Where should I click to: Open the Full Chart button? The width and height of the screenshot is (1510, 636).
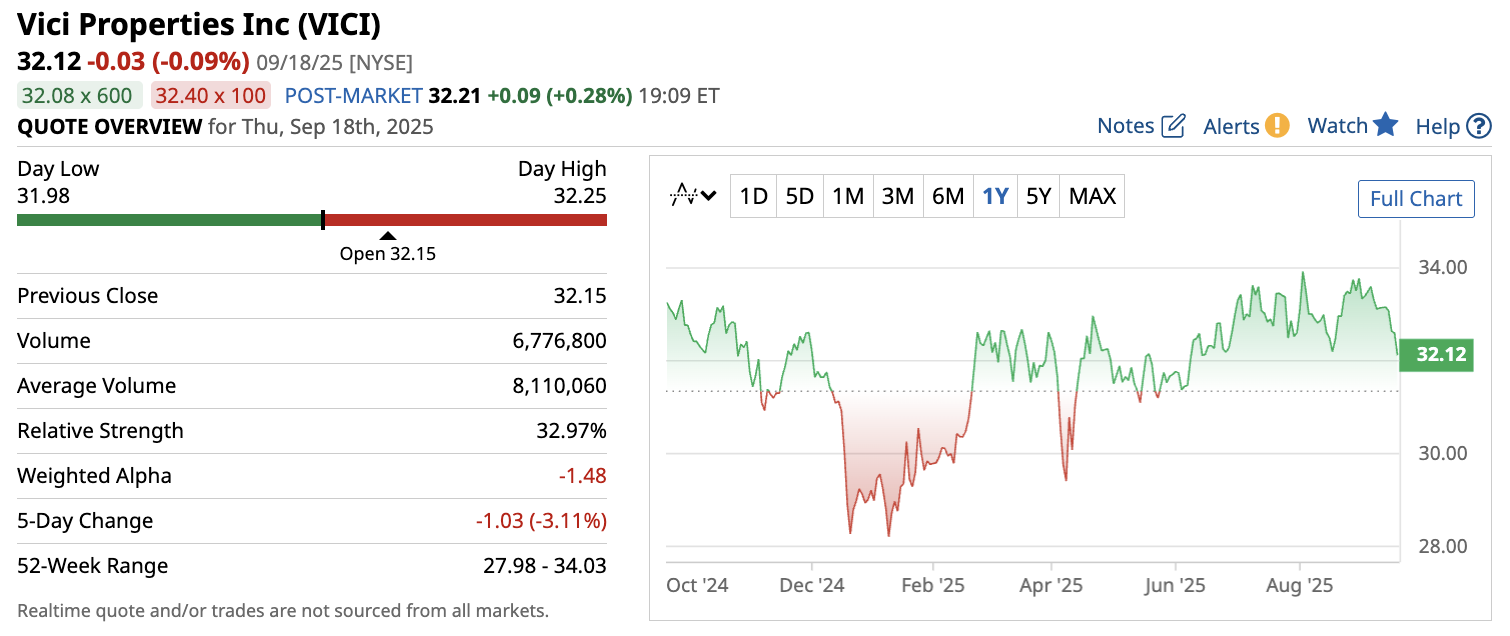(1416, 198)
